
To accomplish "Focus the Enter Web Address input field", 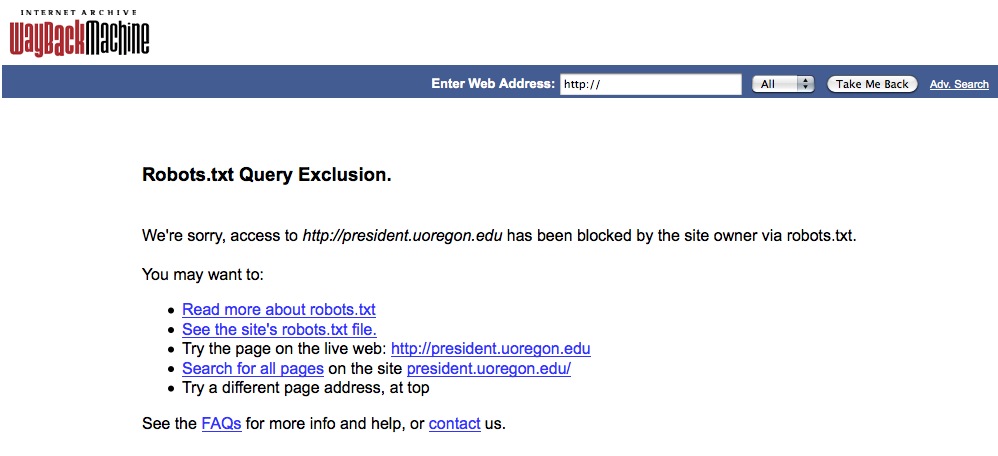I will click(x=650, y=84).
